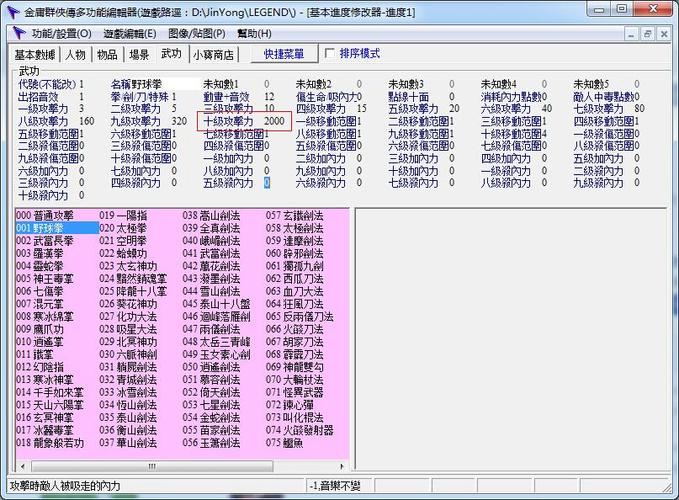Switch to the 人物 tab
This screenshot has height=500, width=679.
[x=75, y=55]
